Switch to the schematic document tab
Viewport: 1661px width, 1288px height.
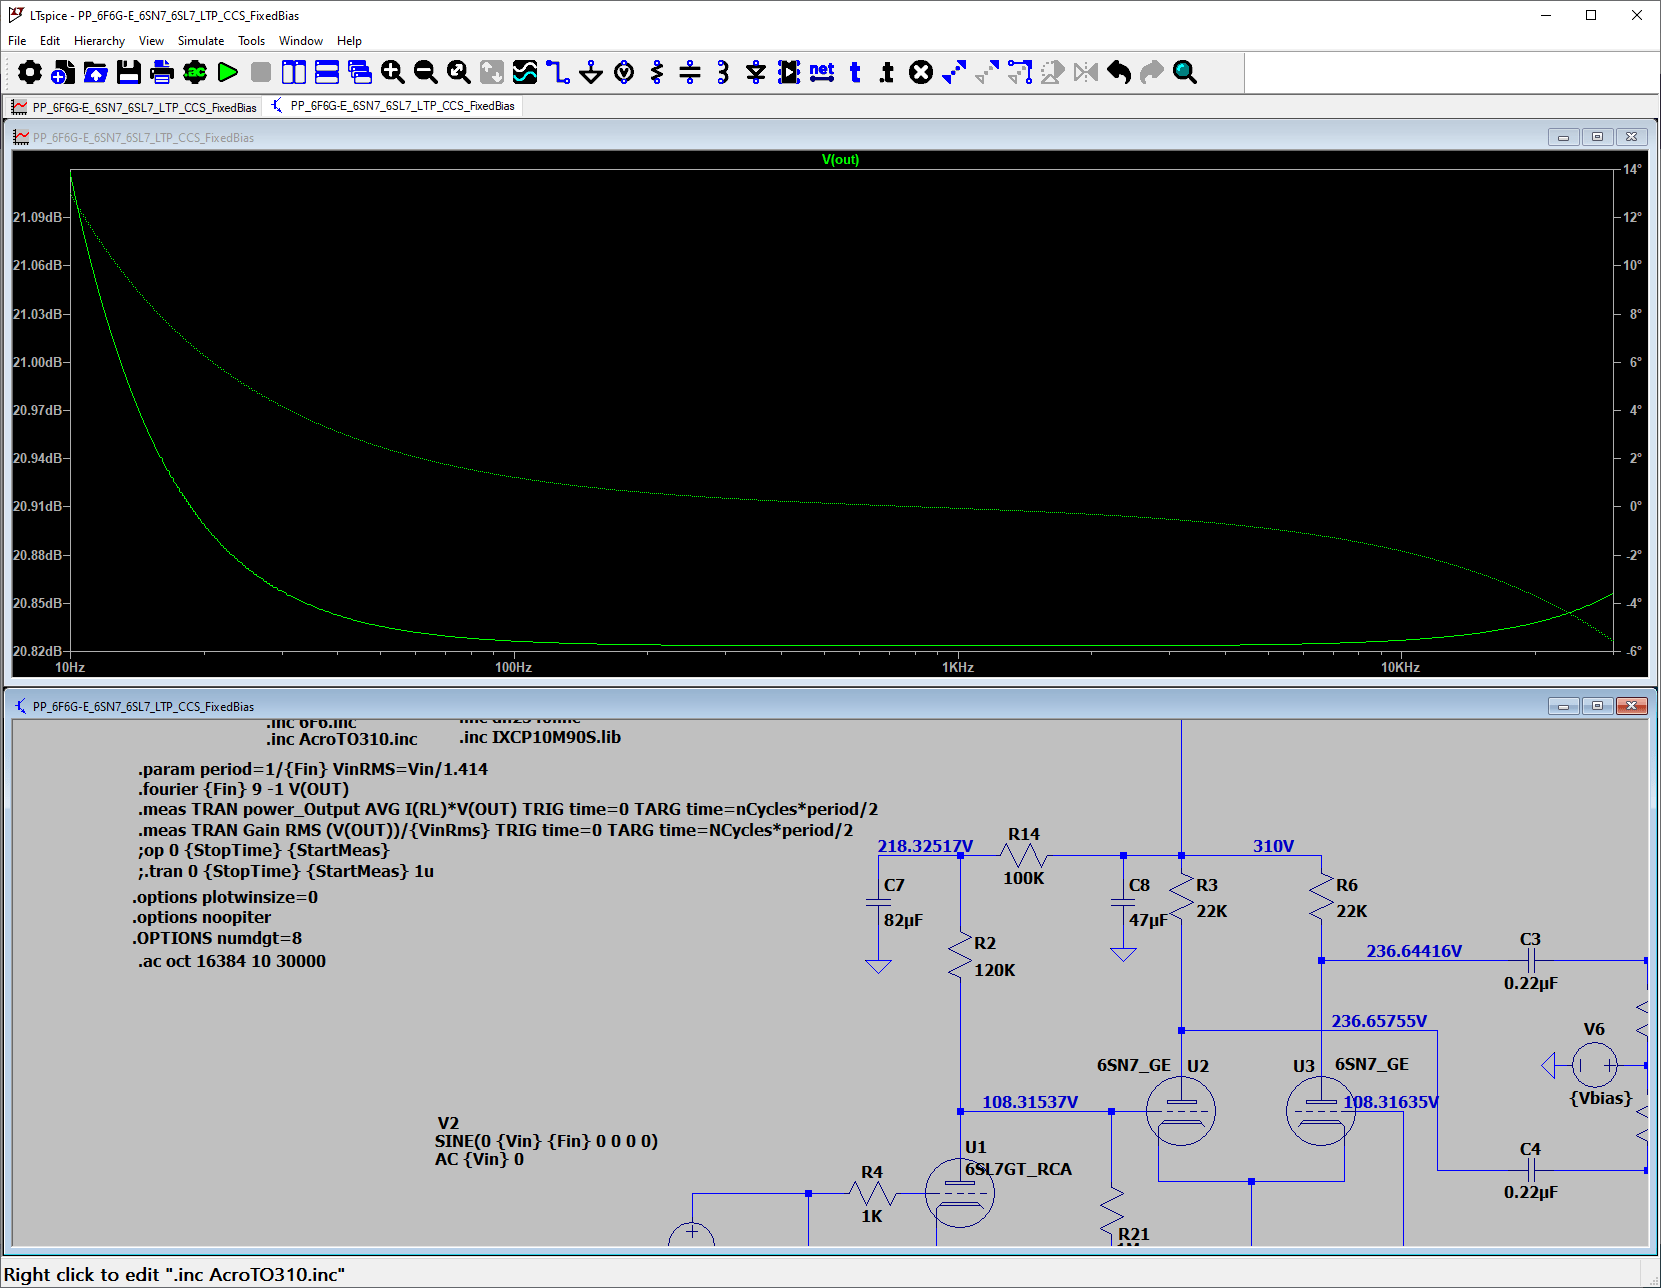tap(393, 106)
